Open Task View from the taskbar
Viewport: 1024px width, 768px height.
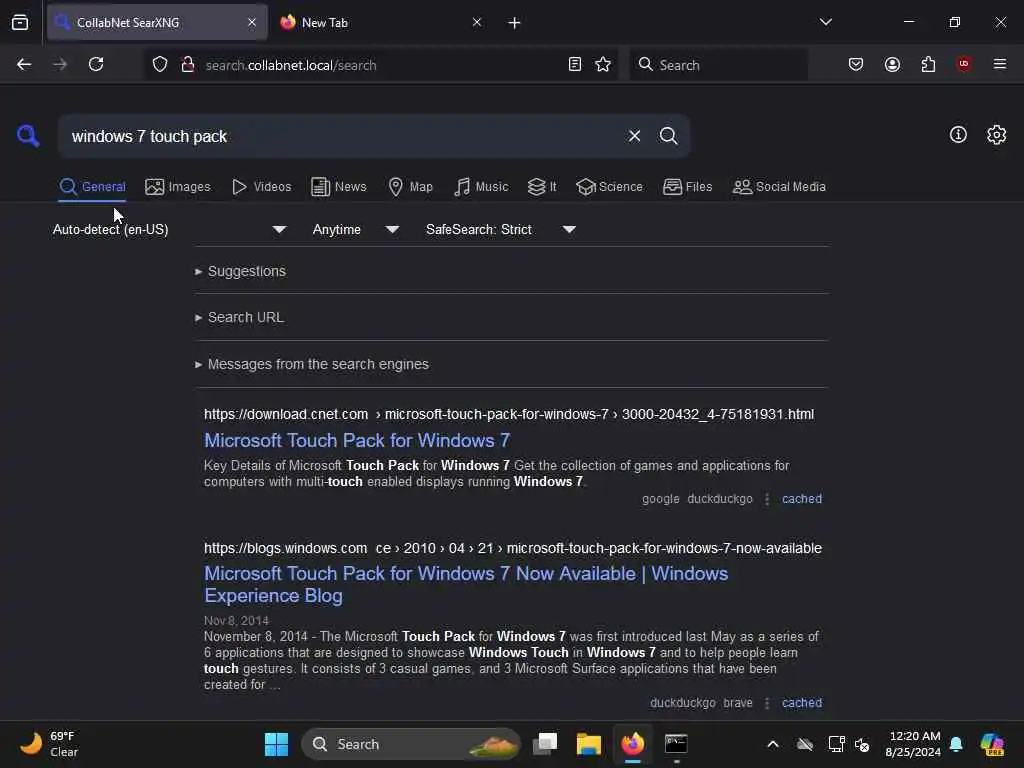545,744
